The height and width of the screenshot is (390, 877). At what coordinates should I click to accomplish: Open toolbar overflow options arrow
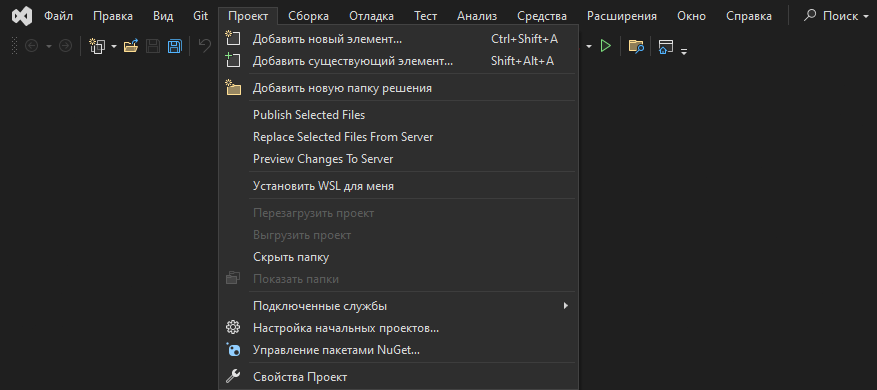tap(684, 51)
